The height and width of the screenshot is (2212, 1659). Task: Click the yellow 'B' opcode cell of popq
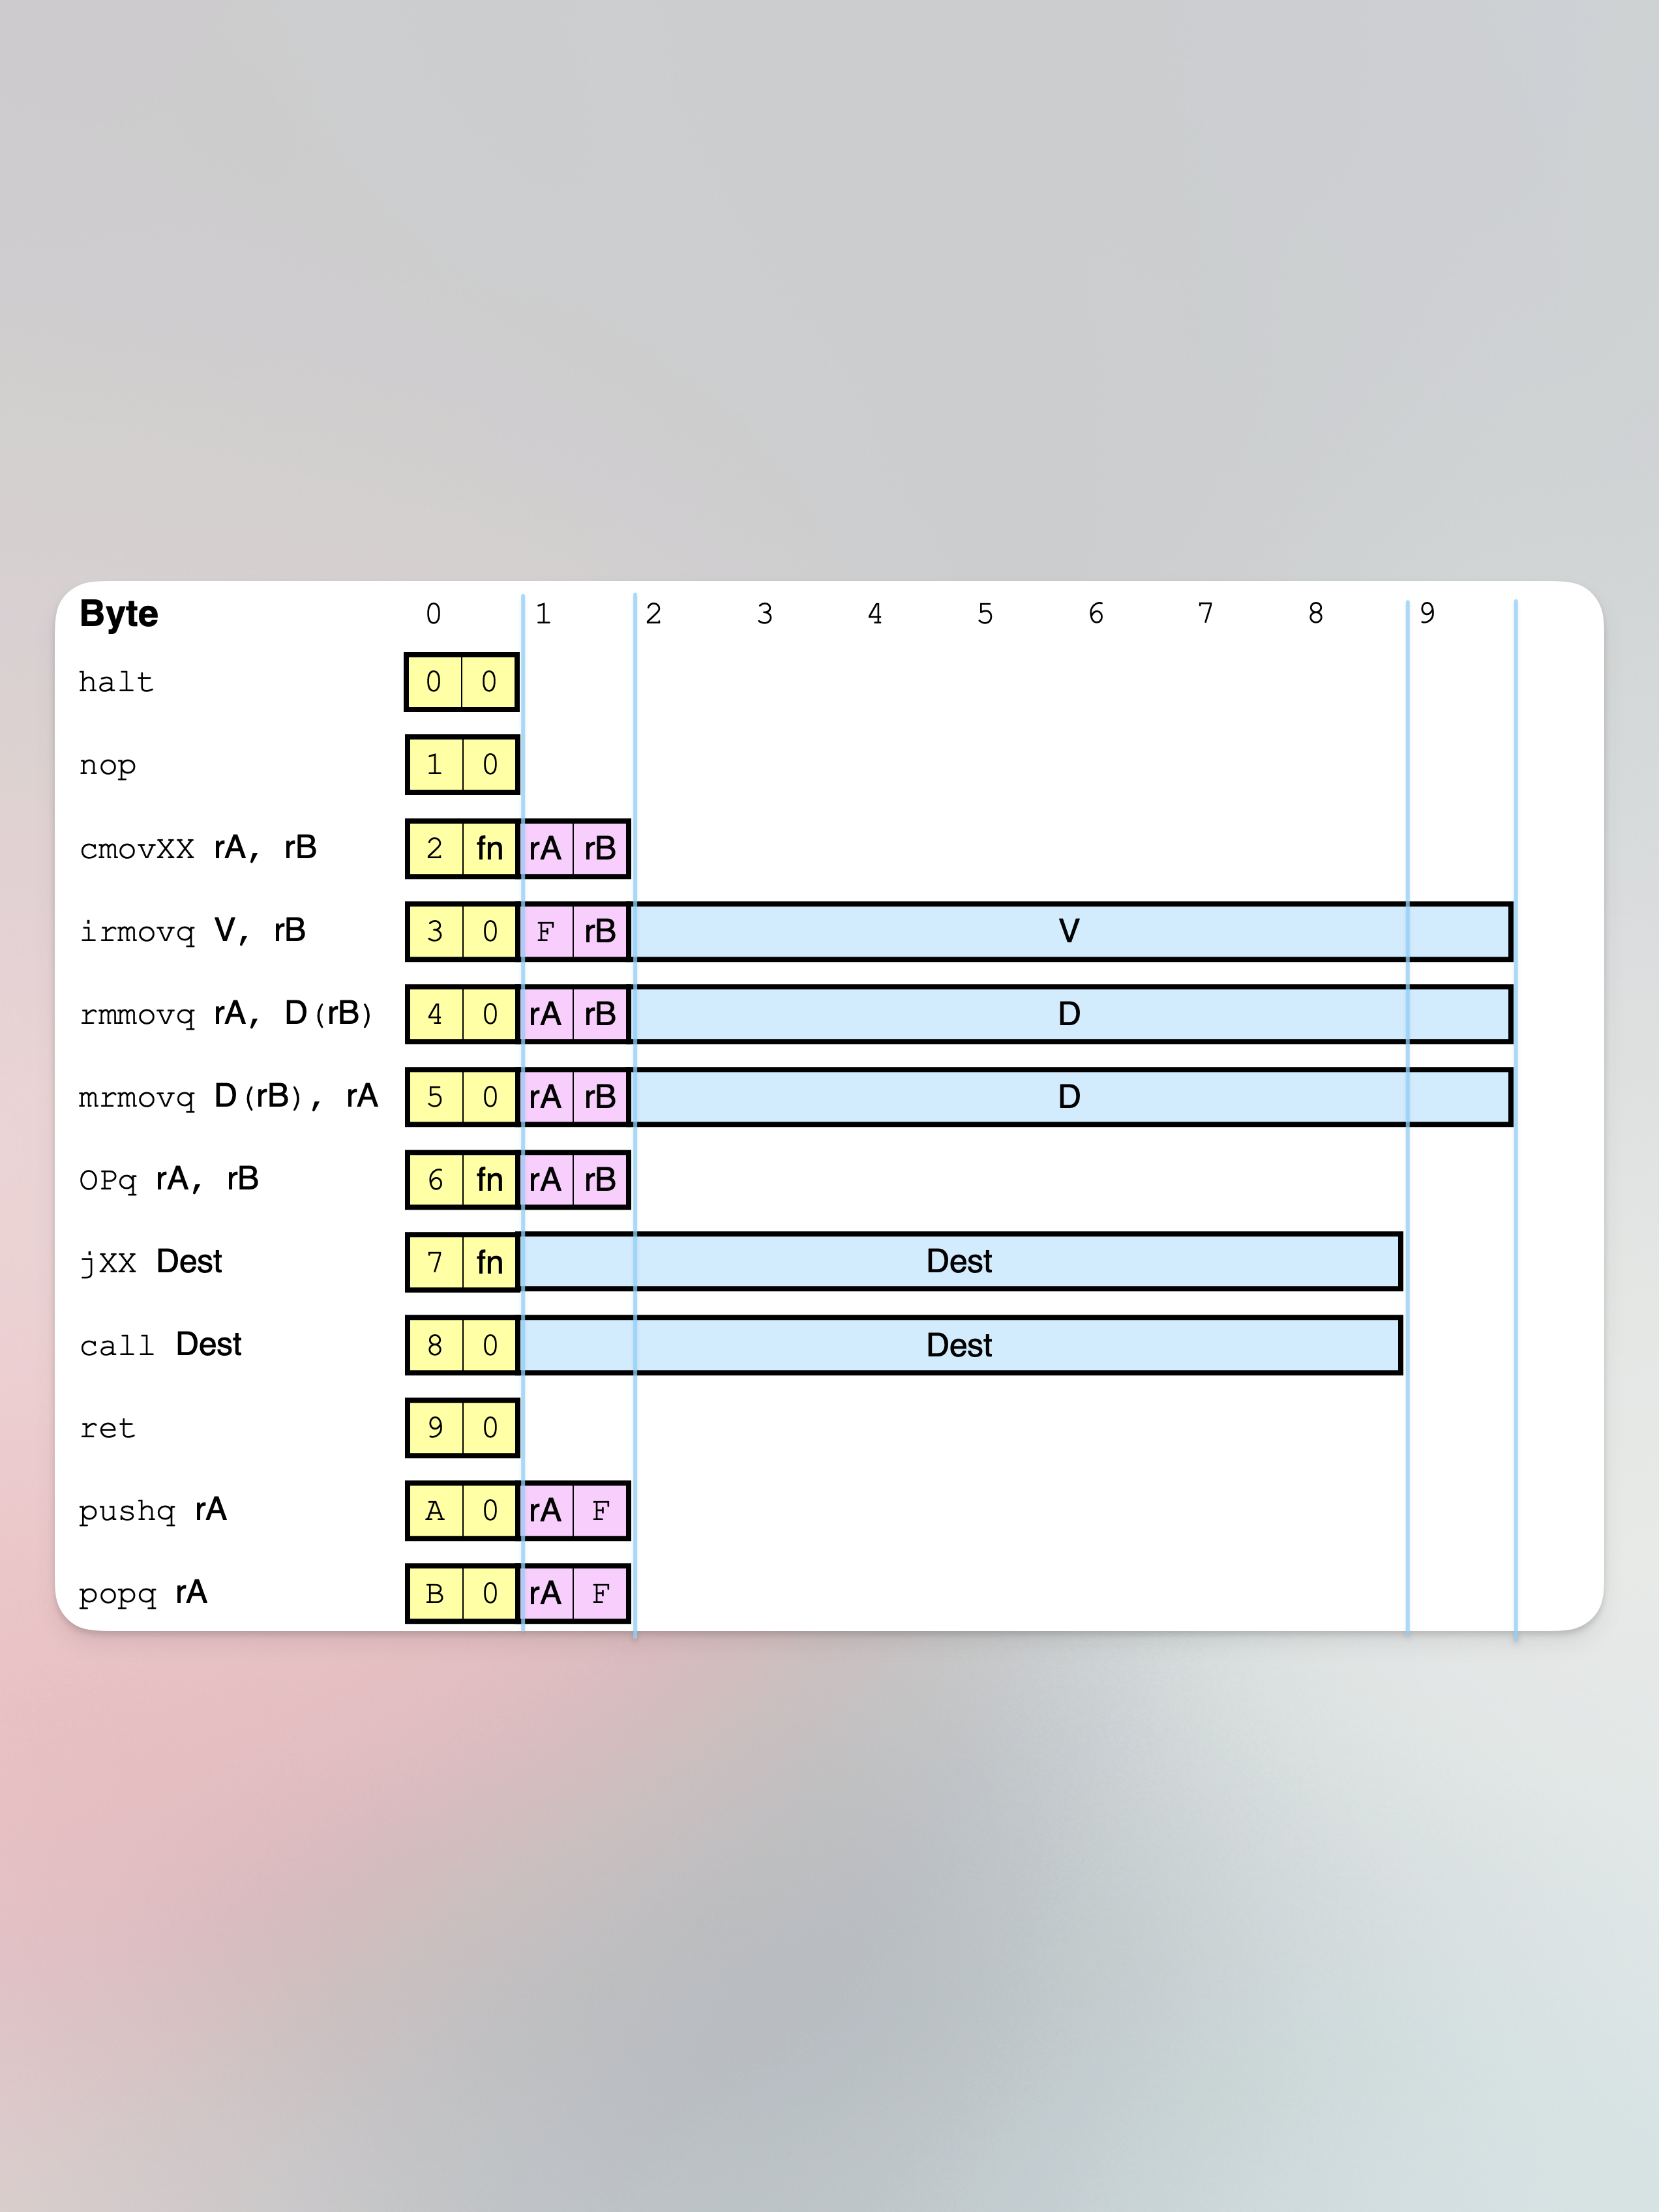tap(435, 1593)
